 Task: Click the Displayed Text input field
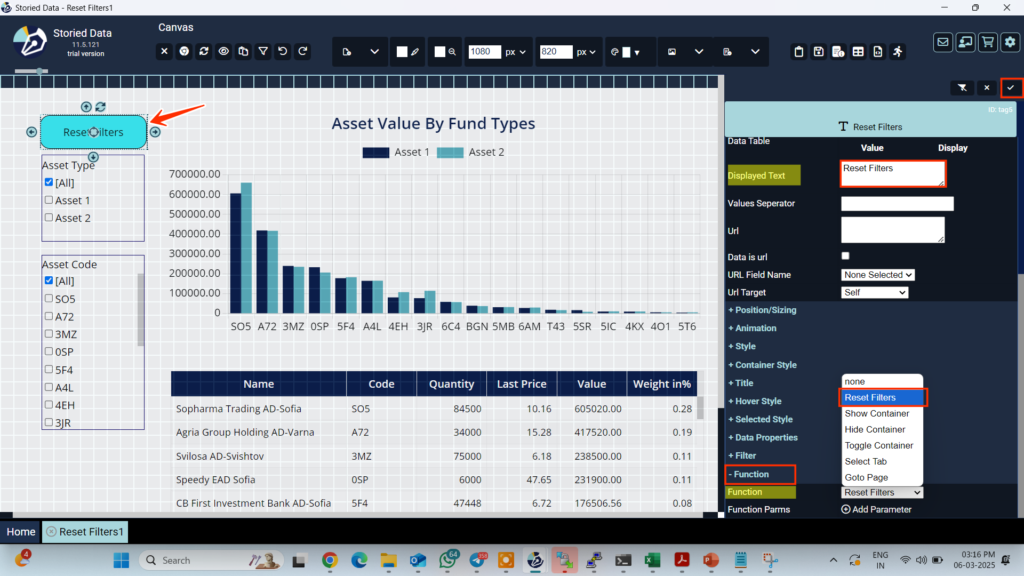point(892,174)
